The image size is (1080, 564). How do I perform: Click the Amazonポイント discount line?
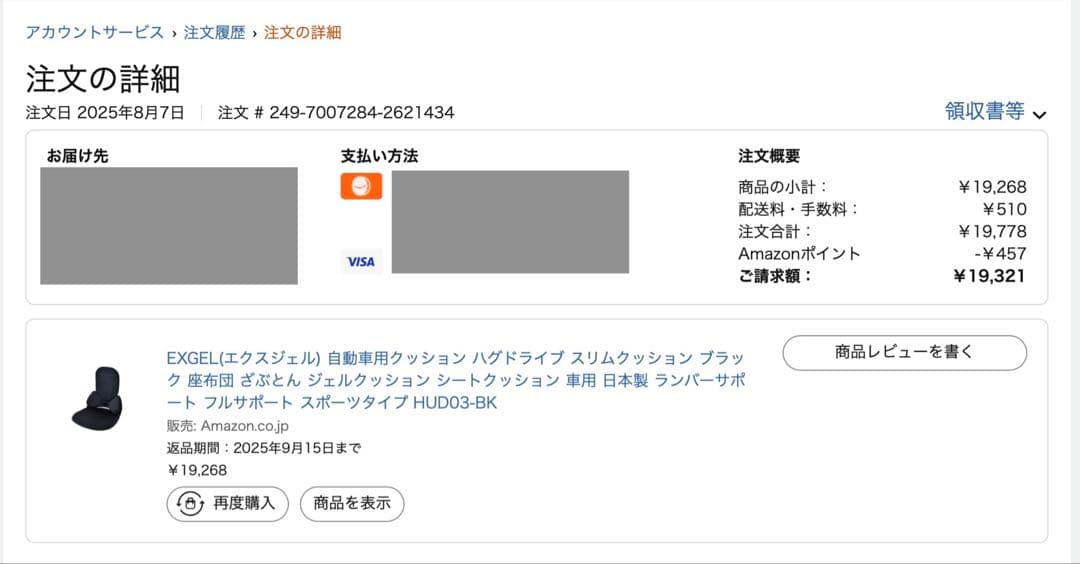point(882,254)
